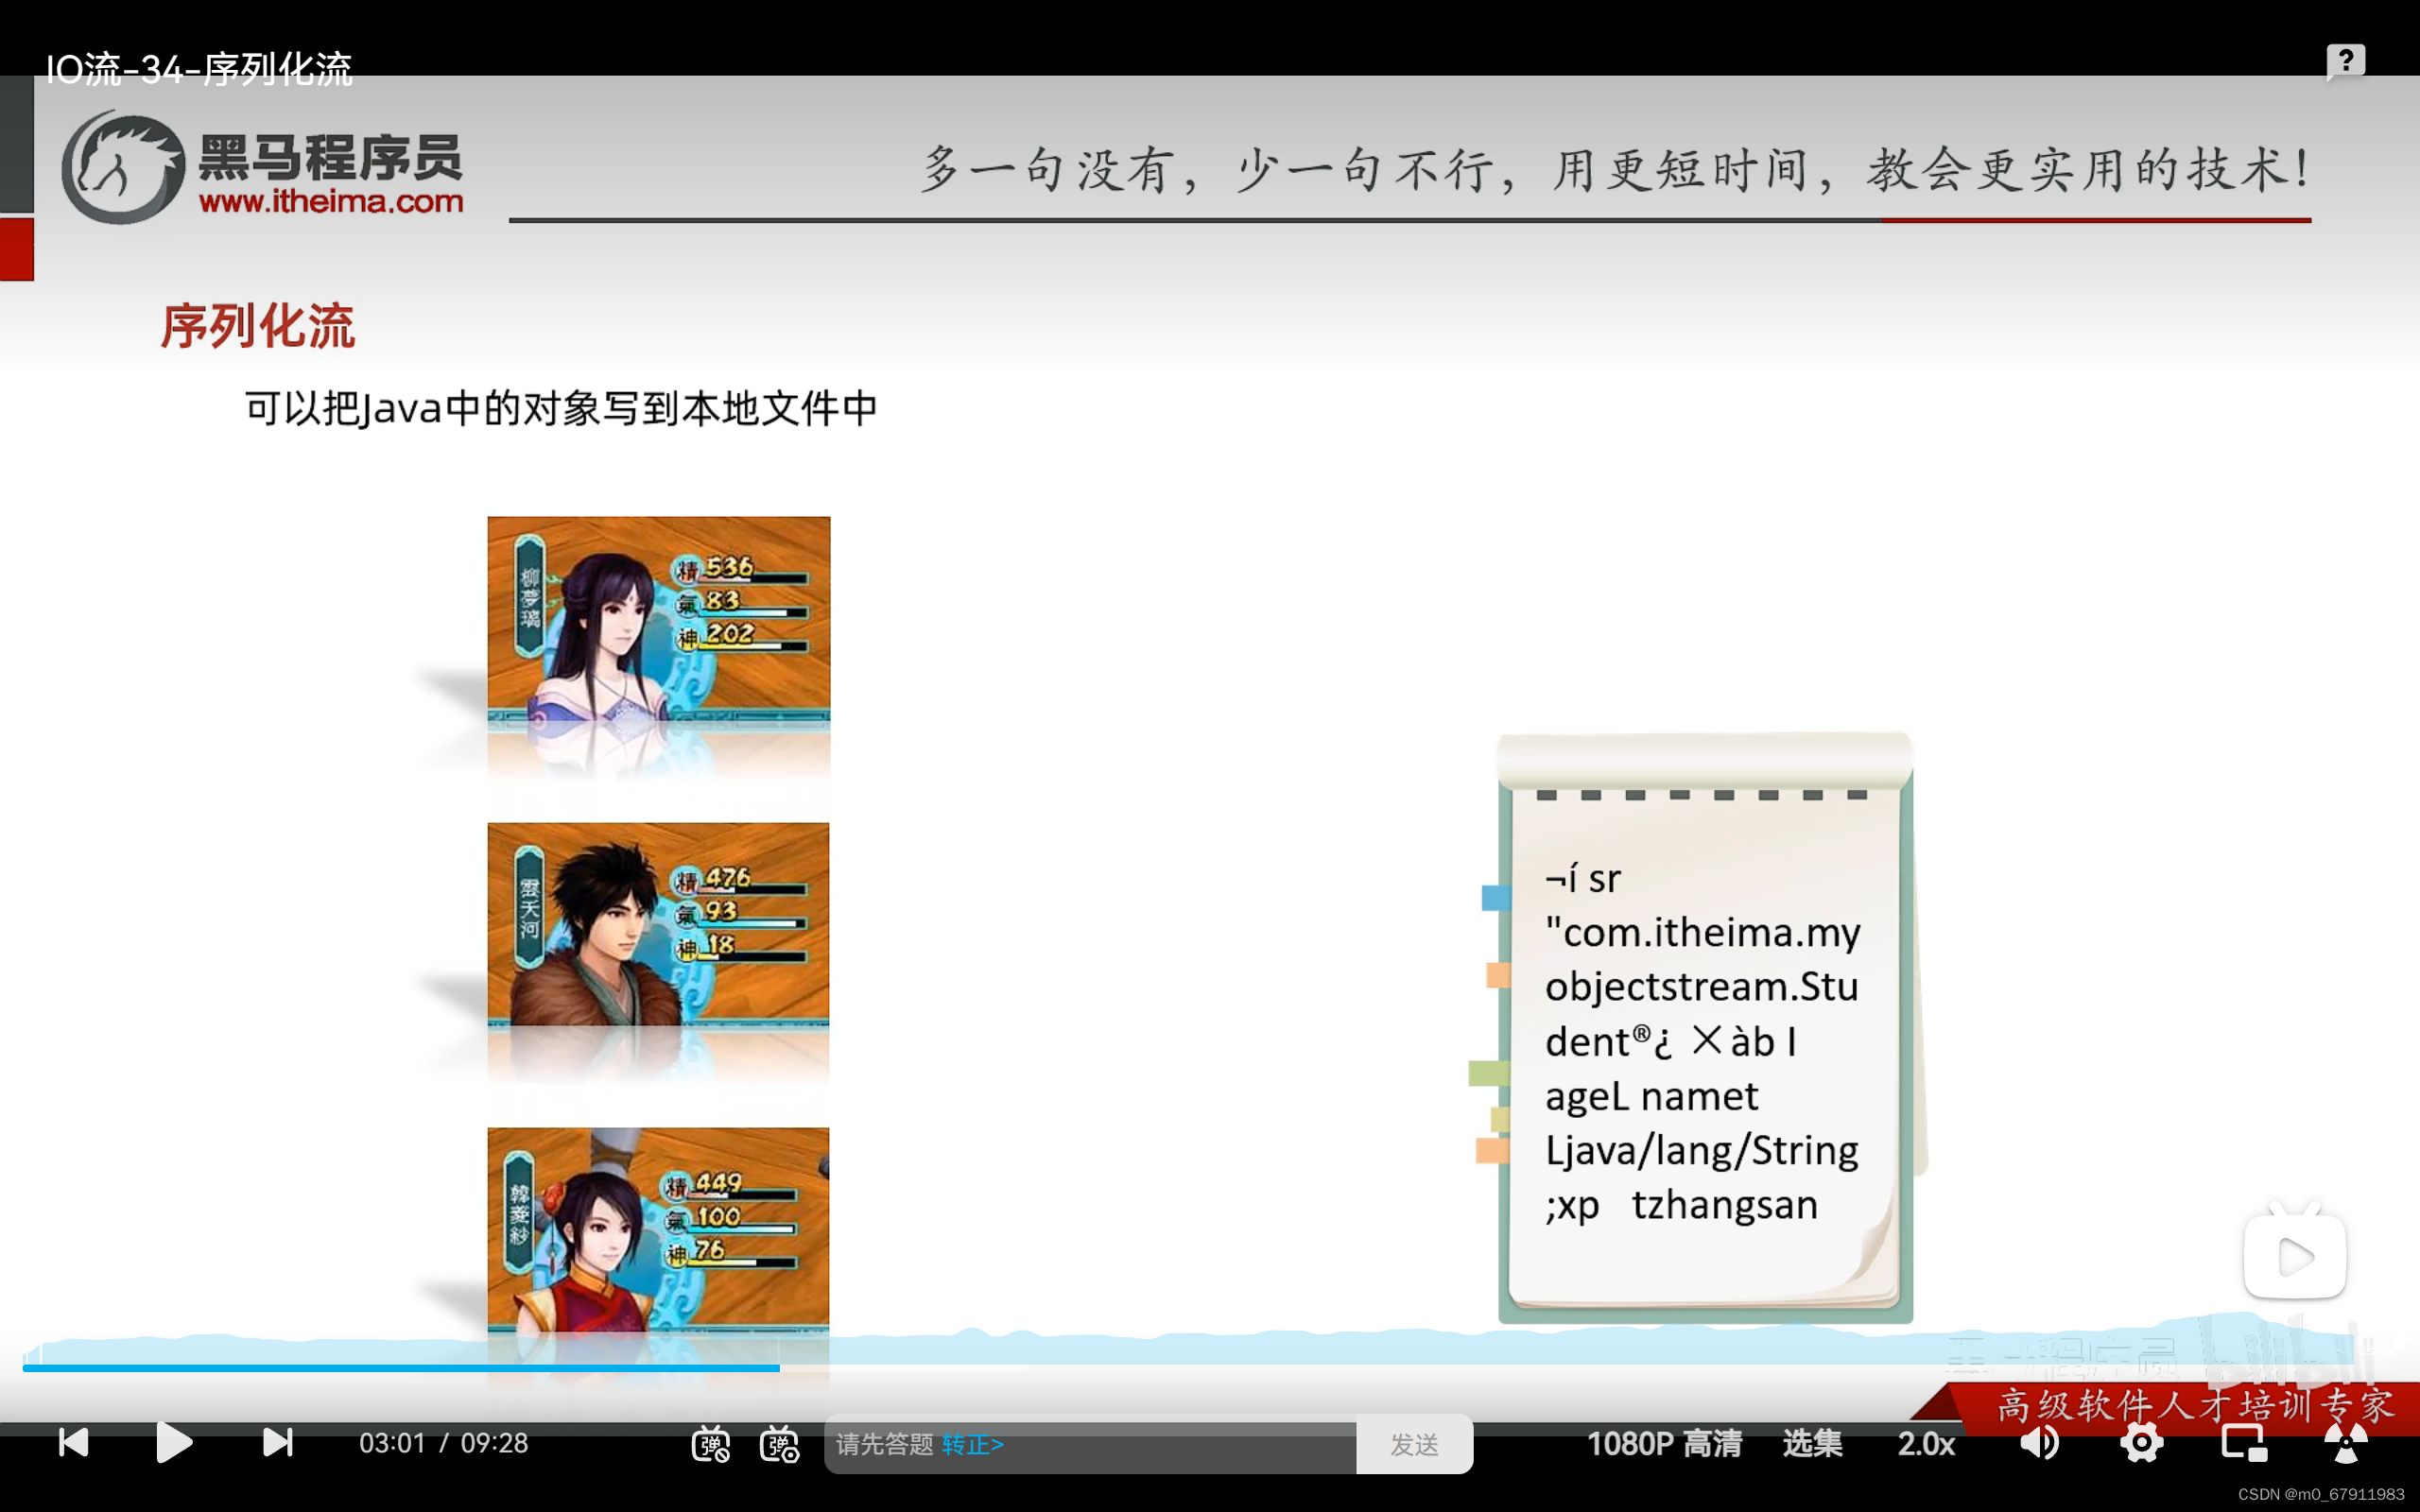Skip to the next video
Screen dimensions: 2420x1512
tap(277, 1442)
